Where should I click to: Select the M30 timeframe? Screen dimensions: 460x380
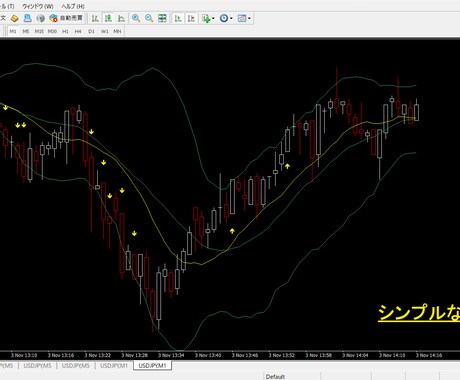52,31
